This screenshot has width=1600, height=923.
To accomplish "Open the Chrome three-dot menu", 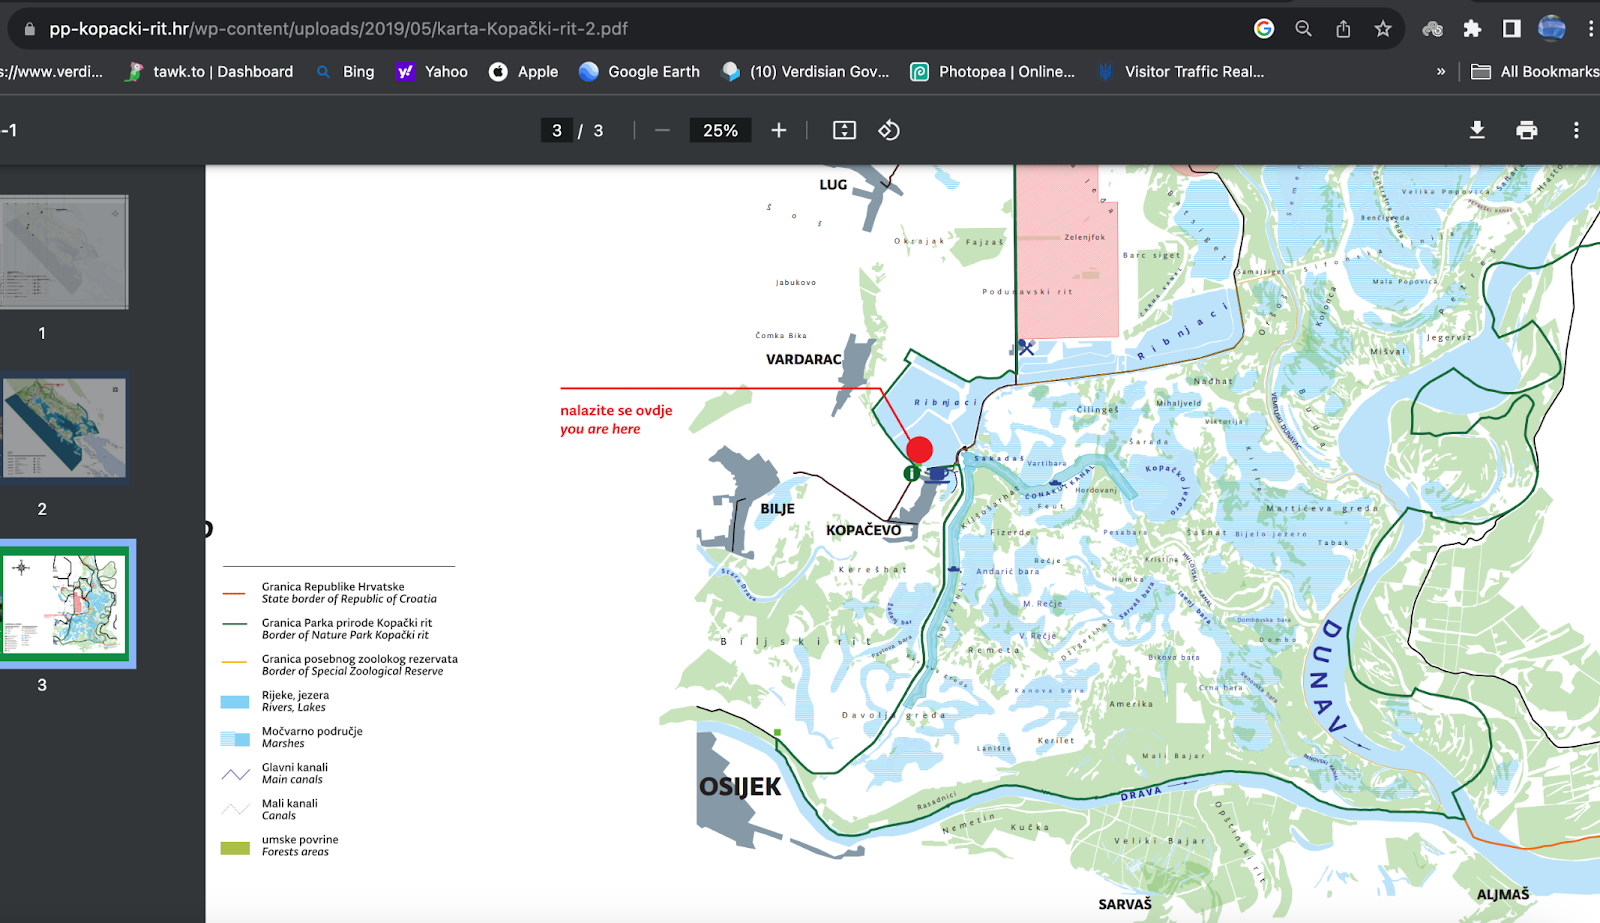I will point(1590,29).
